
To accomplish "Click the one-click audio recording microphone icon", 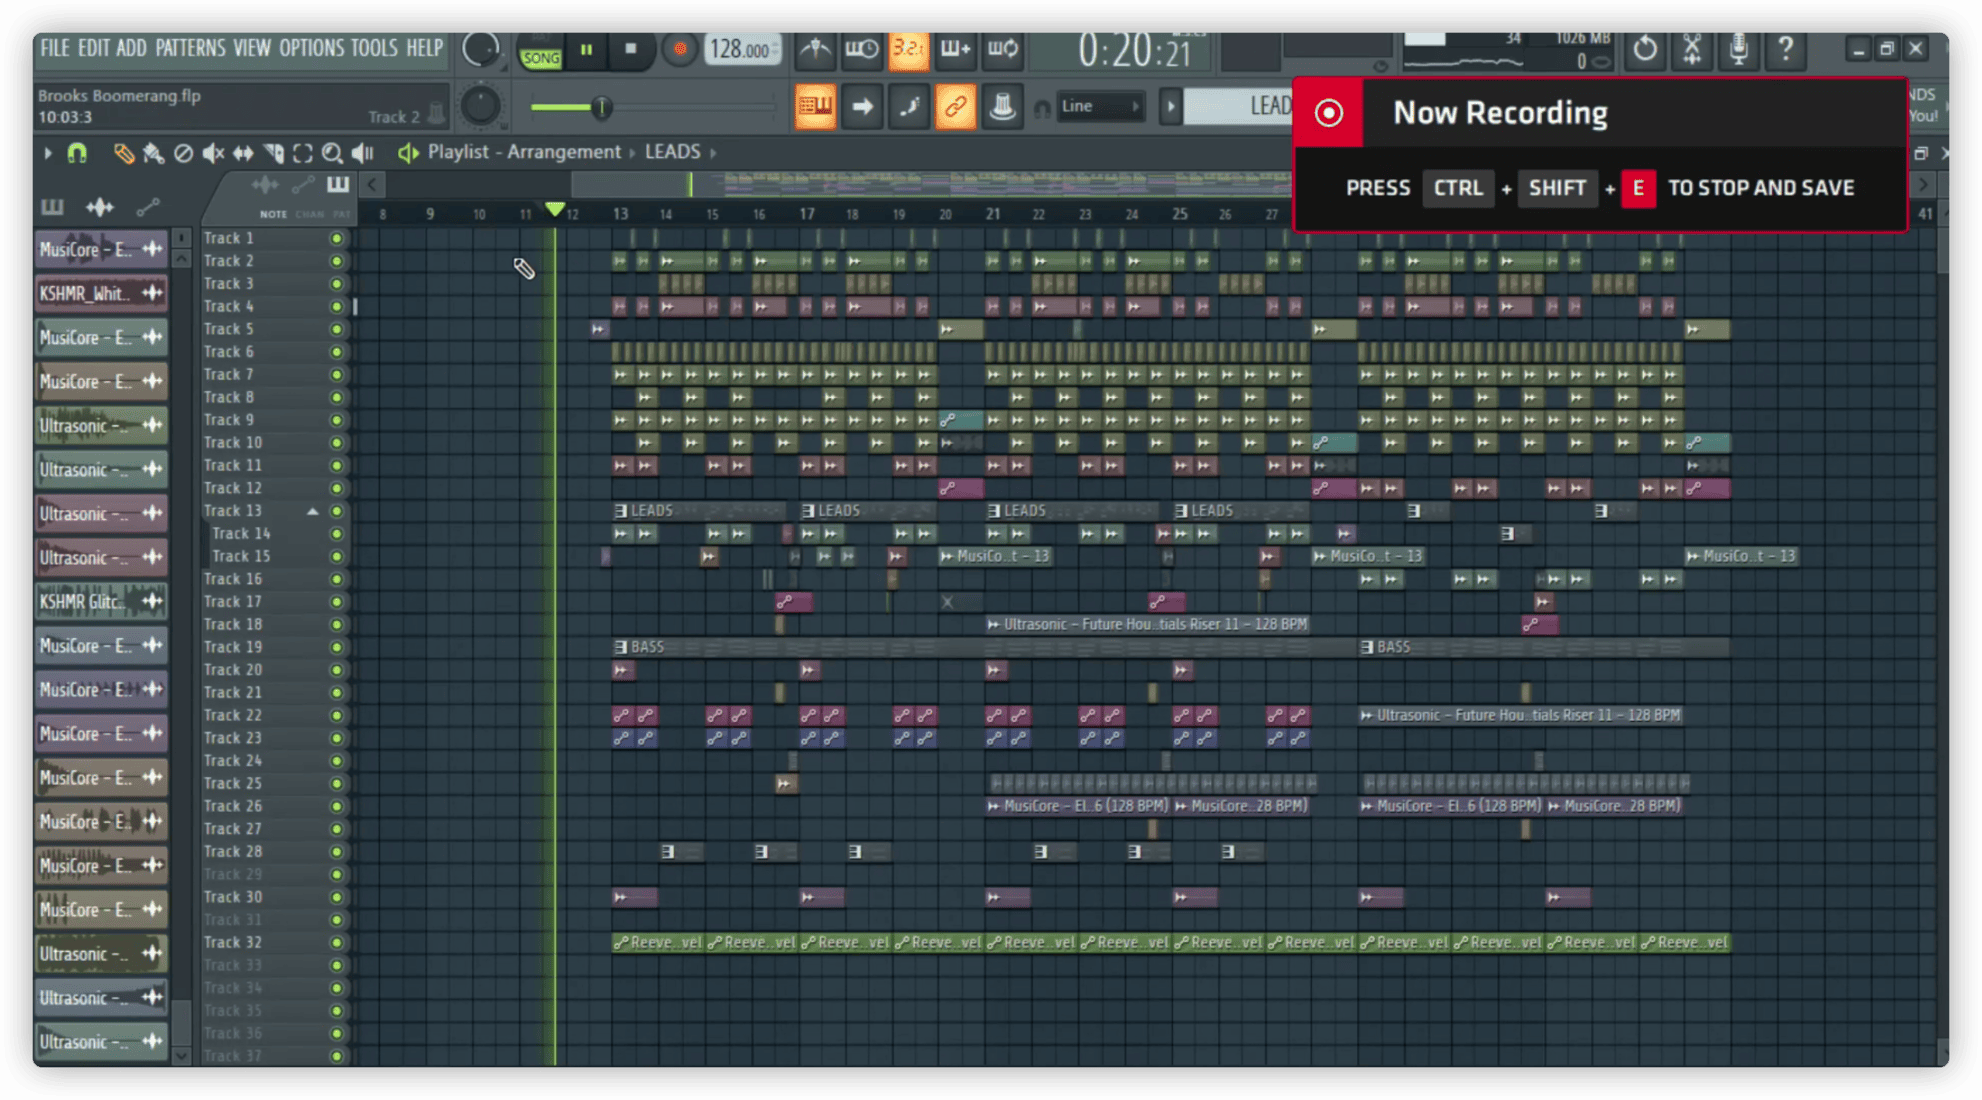I will [x=1739, y=48].
